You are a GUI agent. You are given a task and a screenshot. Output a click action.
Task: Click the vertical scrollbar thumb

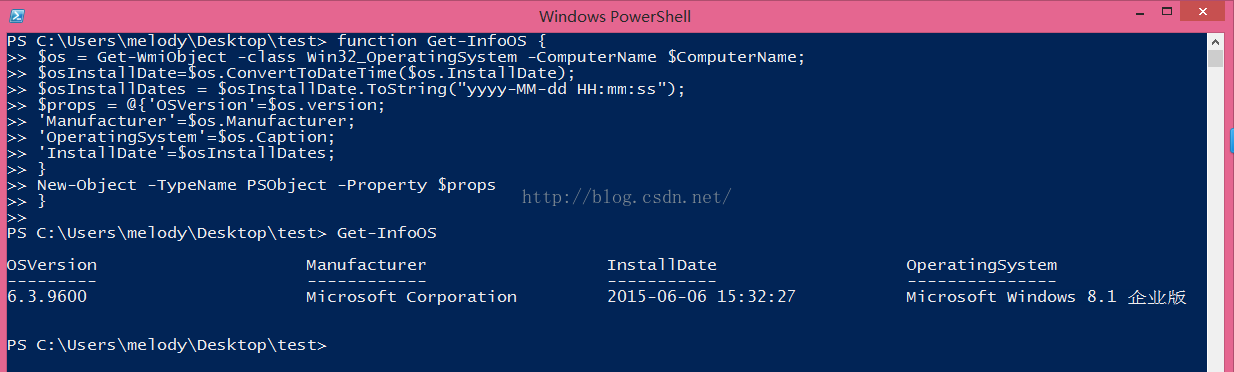click(x=1216, y=59)
